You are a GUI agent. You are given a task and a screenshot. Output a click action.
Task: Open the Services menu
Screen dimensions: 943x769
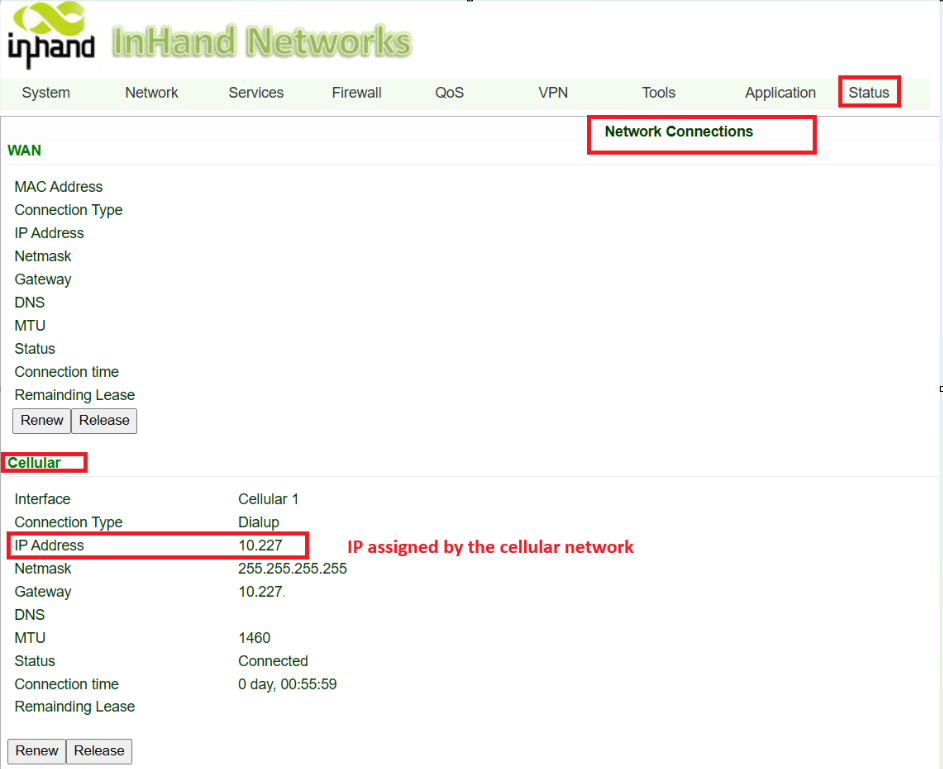click(x=256, y=93)
